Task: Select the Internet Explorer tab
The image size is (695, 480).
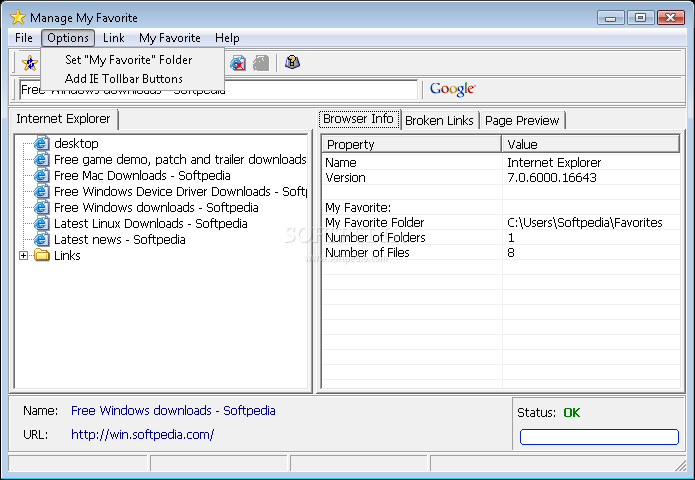Action: 63,118
